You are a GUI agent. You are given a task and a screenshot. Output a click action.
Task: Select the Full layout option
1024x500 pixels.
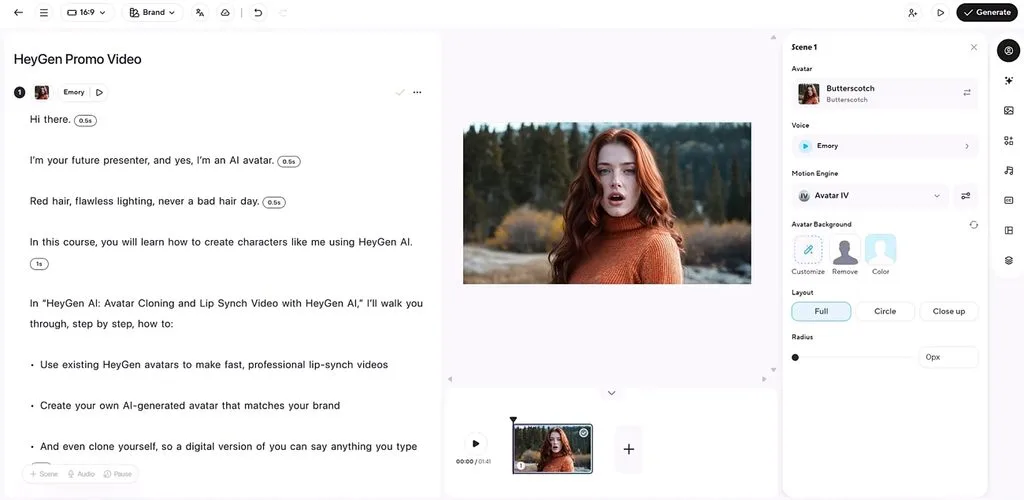821,311
